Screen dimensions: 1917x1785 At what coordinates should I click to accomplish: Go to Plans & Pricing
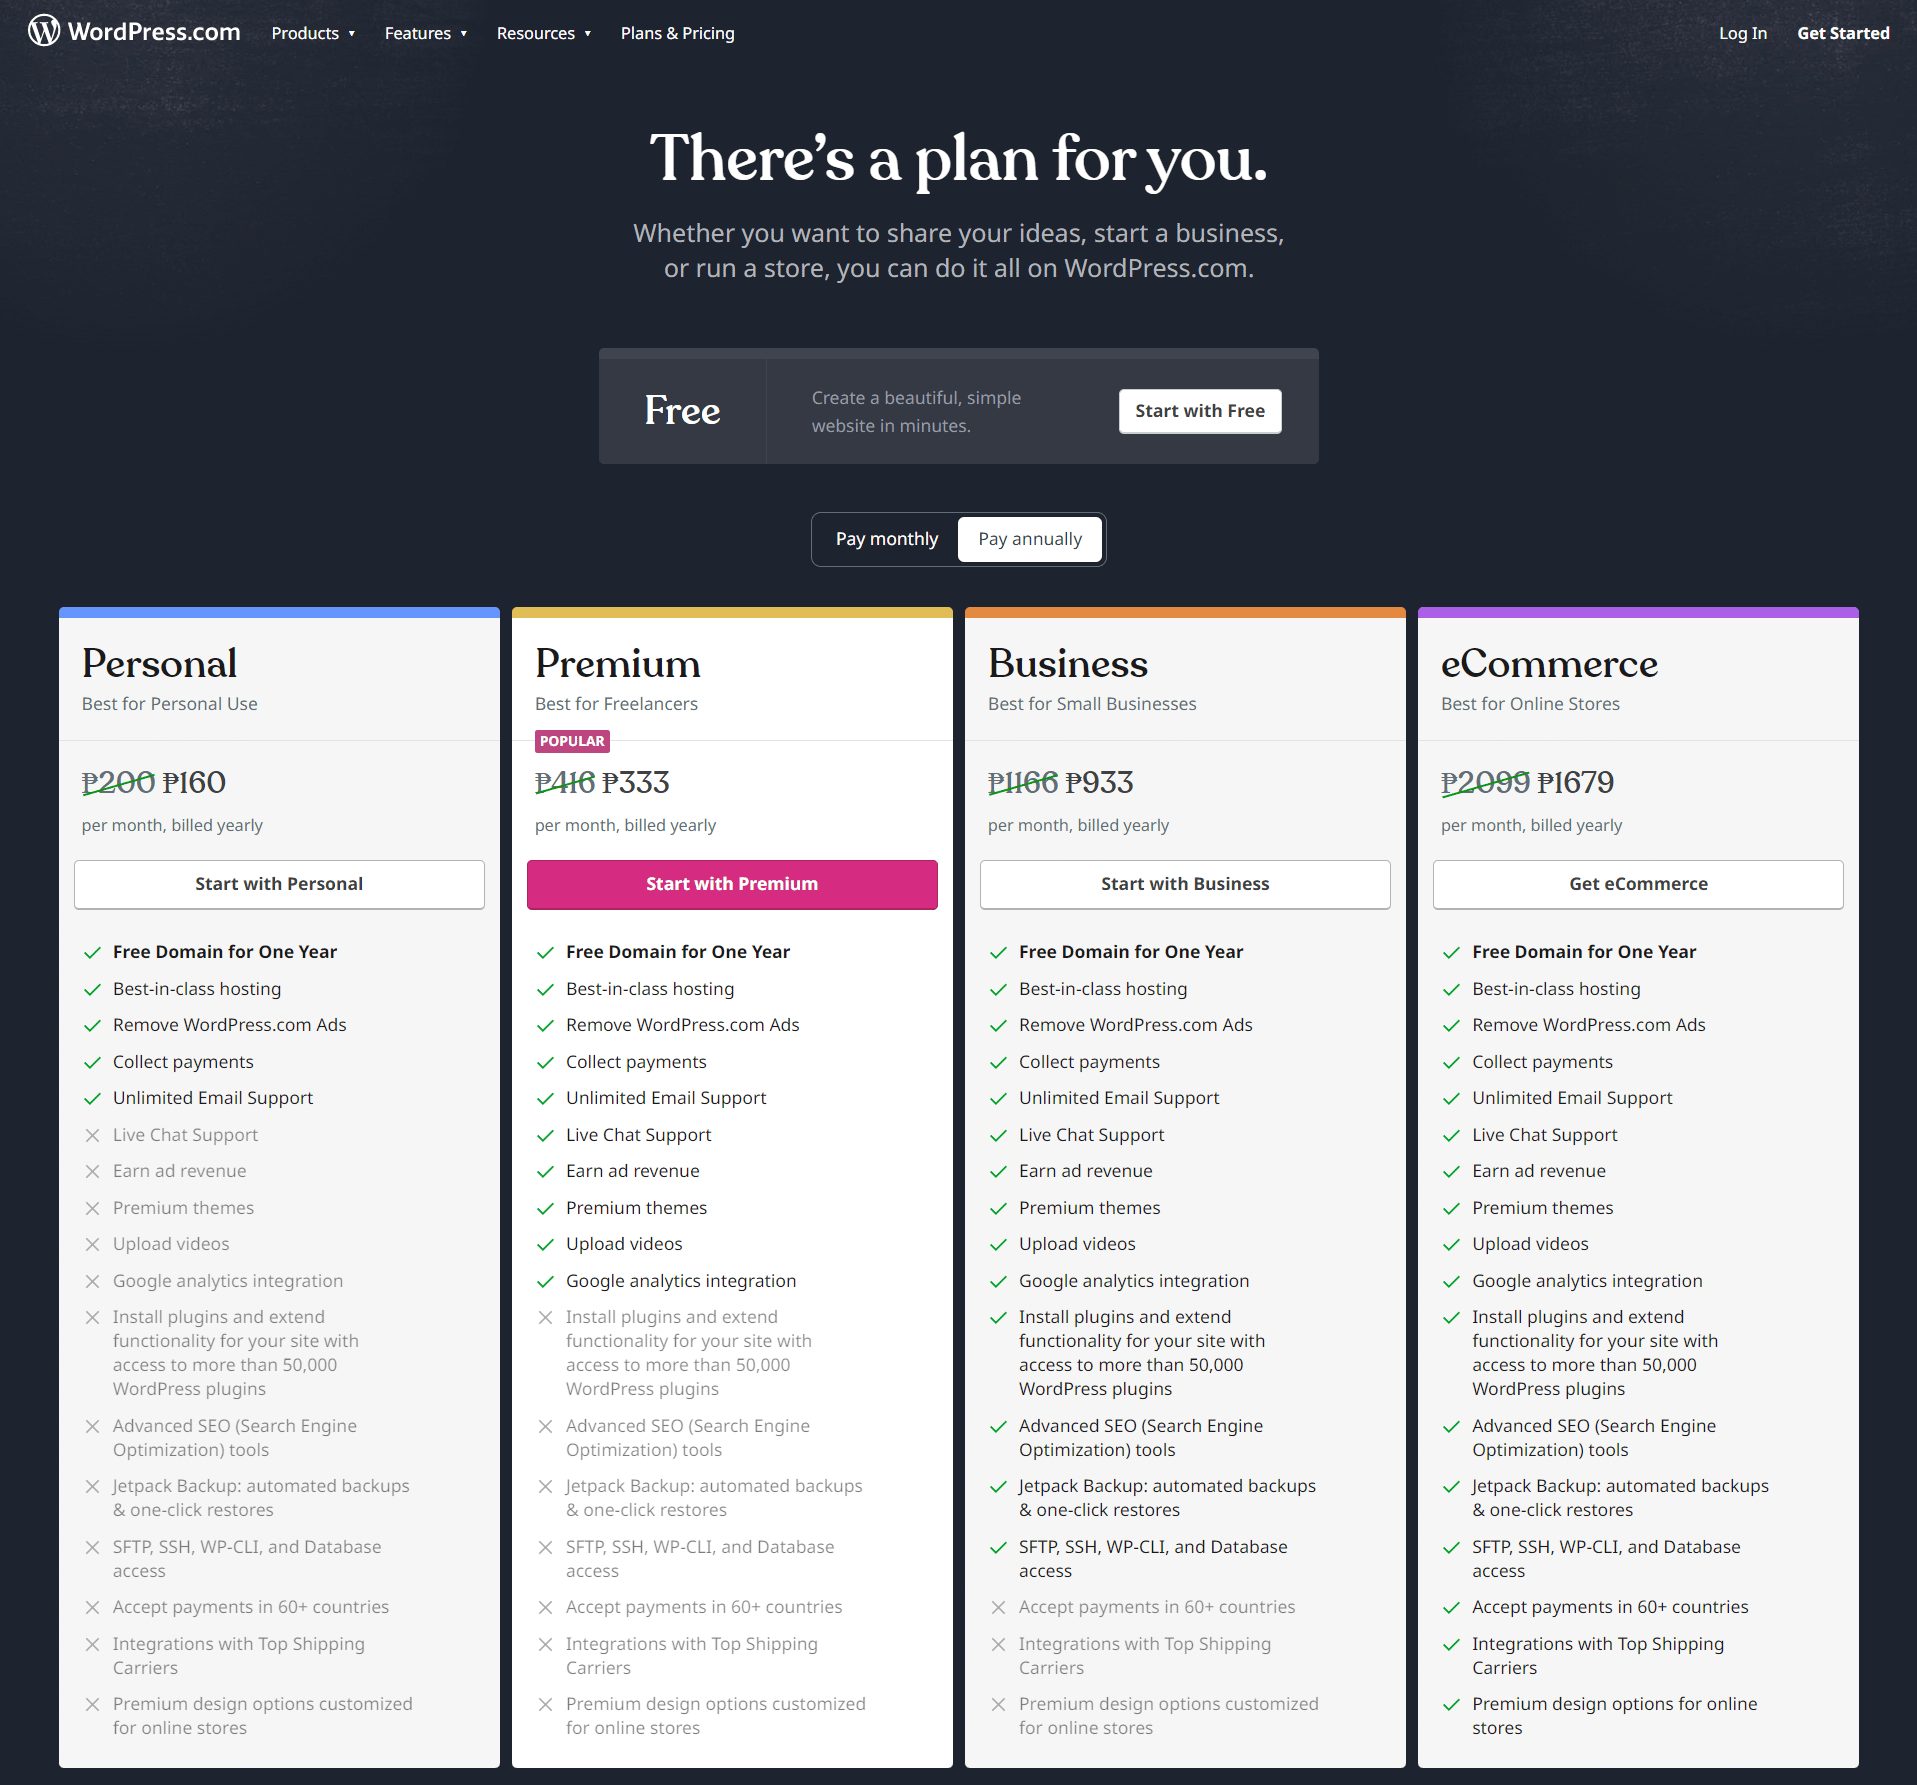(678, 33)
